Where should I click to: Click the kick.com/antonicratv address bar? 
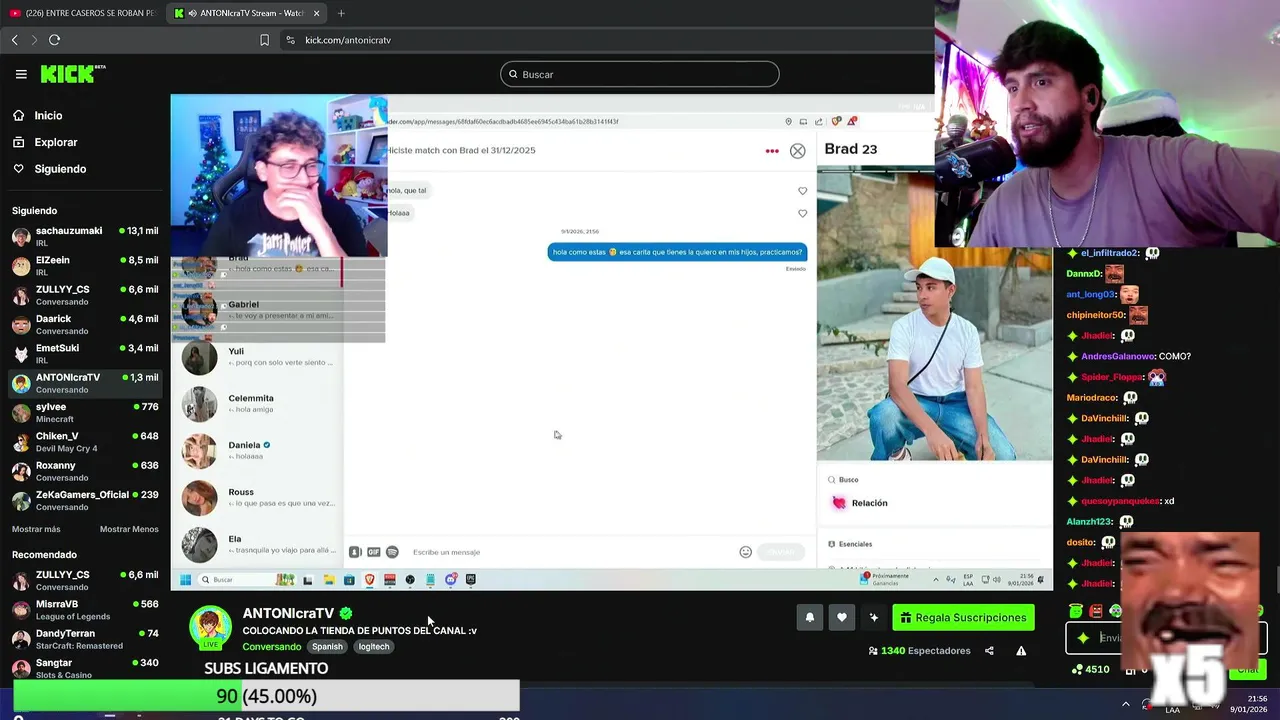click(x=348, y=40)
